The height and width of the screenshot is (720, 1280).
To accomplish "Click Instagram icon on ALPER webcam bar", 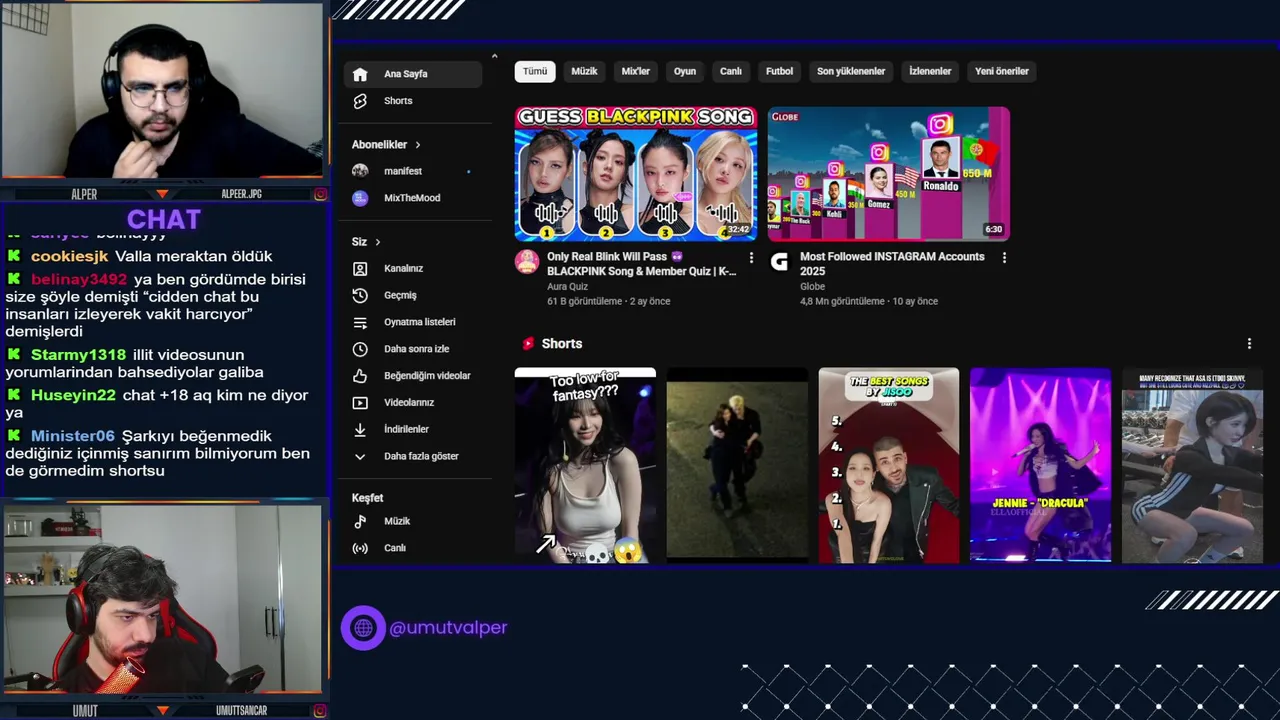I will click(x=321, y=194).
